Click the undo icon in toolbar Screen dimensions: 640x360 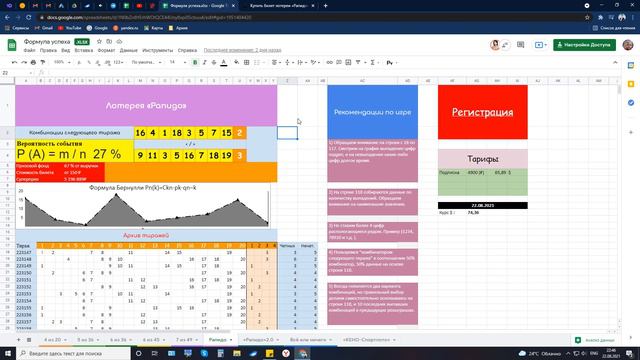(14, 62)
